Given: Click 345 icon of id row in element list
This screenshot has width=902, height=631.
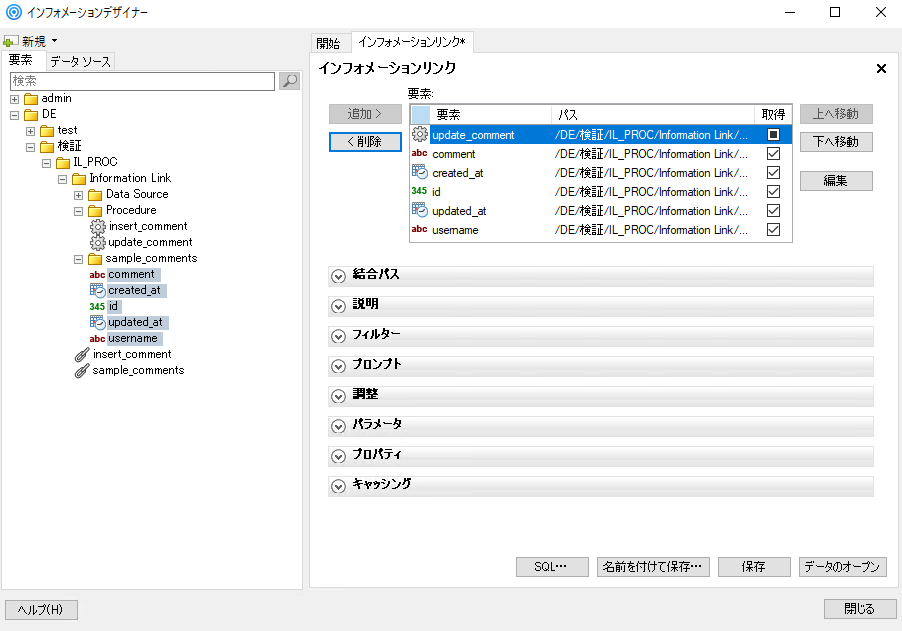Looking at the screenshot, I should [x=419, y=191].
